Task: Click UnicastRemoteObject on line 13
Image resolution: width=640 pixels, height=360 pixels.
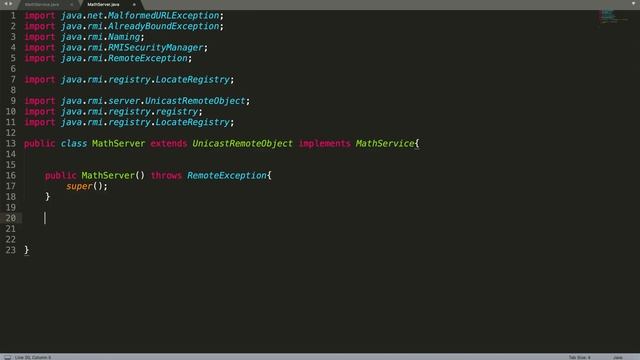Action: 242,144
